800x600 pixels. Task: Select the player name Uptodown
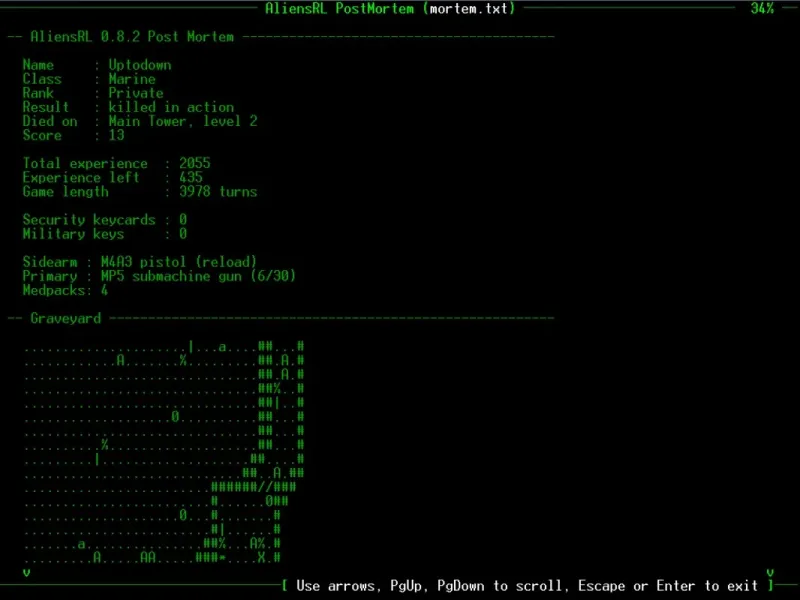point(140,65)
